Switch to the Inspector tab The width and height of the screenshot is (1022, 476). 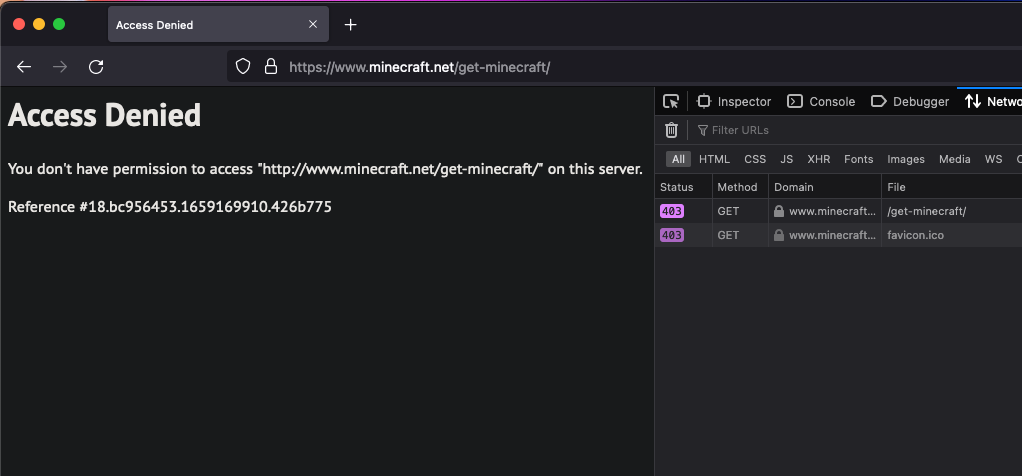(734, 101)
